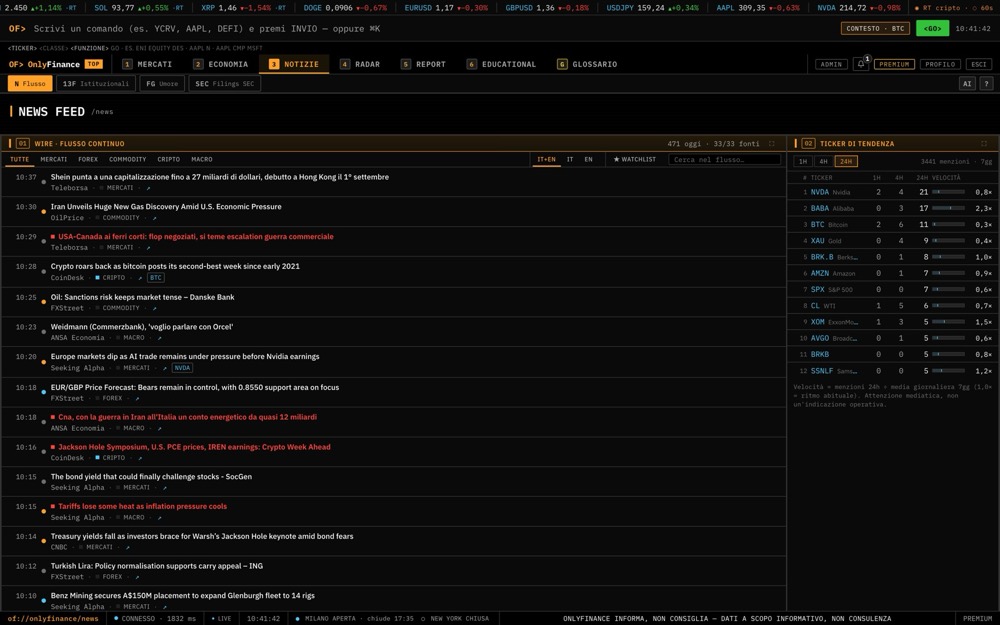This screenshot has width=1000, height=625.
Task: Focus the 'Cerca nel flusso' search field
Action: point(724,159)
